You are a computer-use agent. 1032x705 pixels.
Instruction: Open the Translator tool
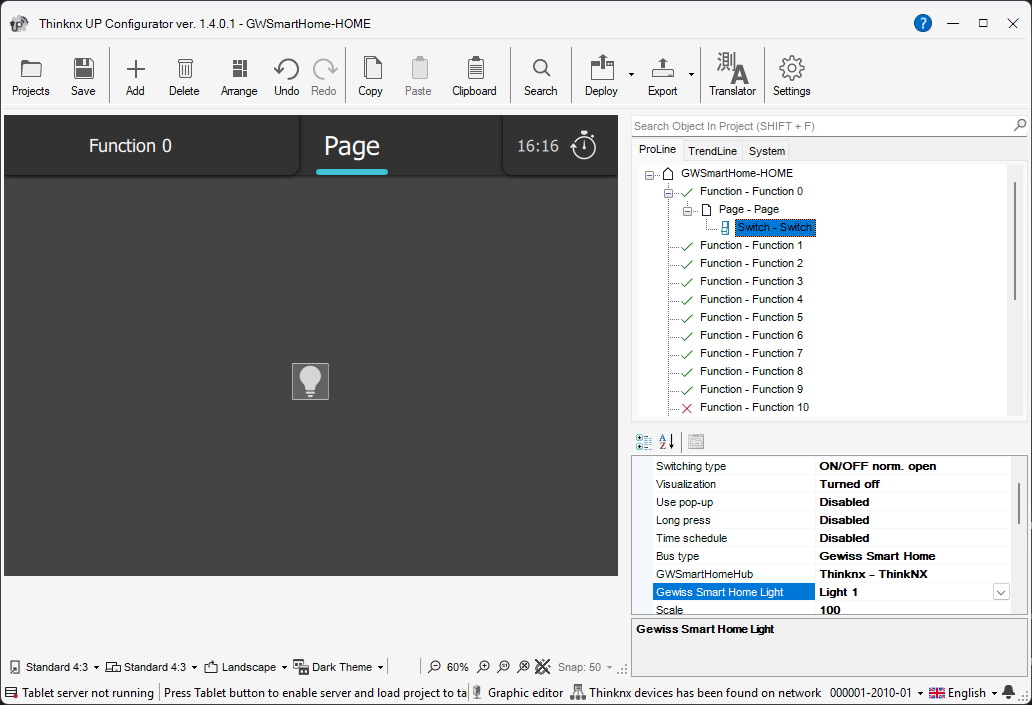coord(732,77)
